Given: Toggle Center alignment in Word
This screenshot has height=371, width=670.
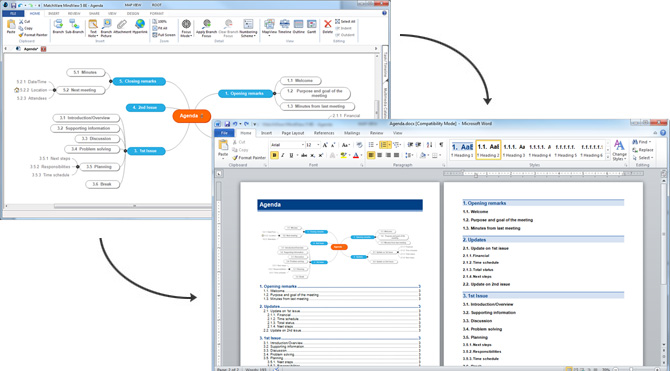Looking at the screenshot, I should (x=379, y=156).
